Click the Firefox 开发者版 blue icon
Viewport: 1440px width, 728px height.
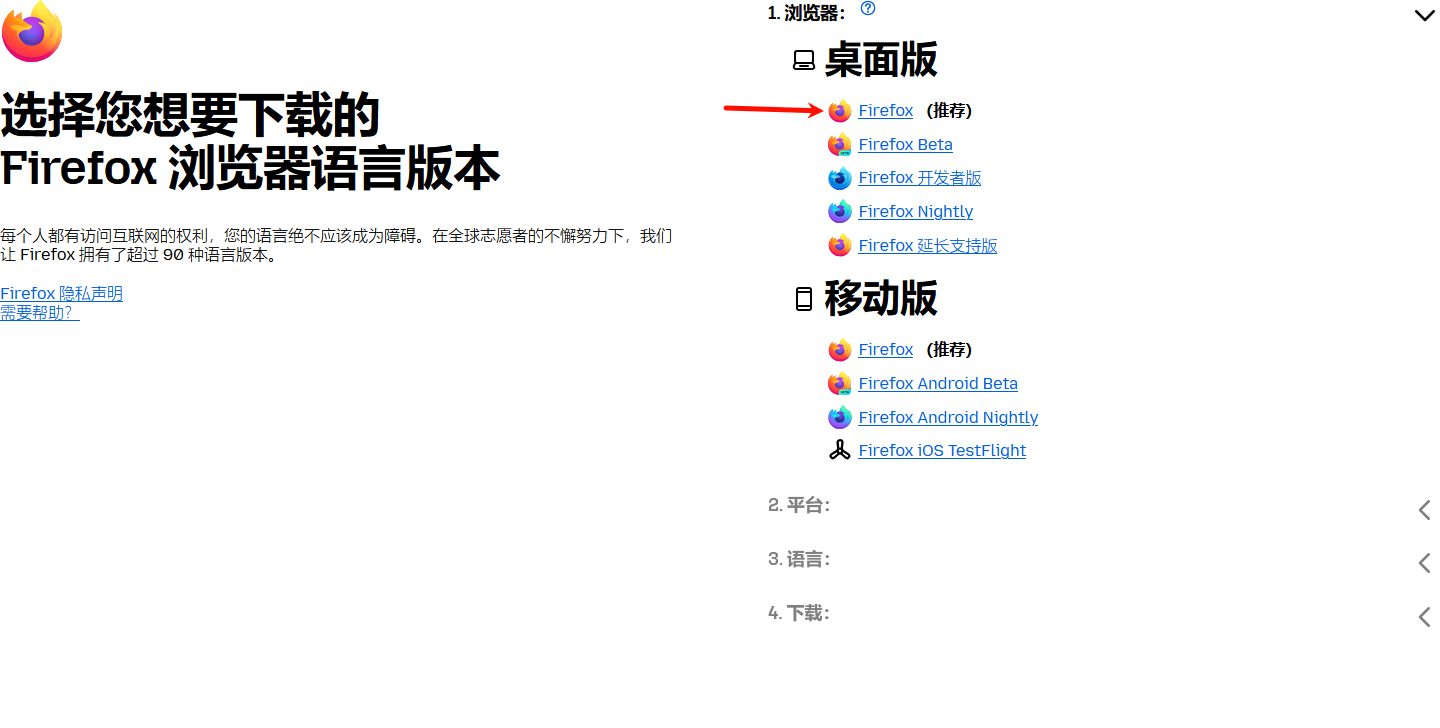tap(839, 178)
